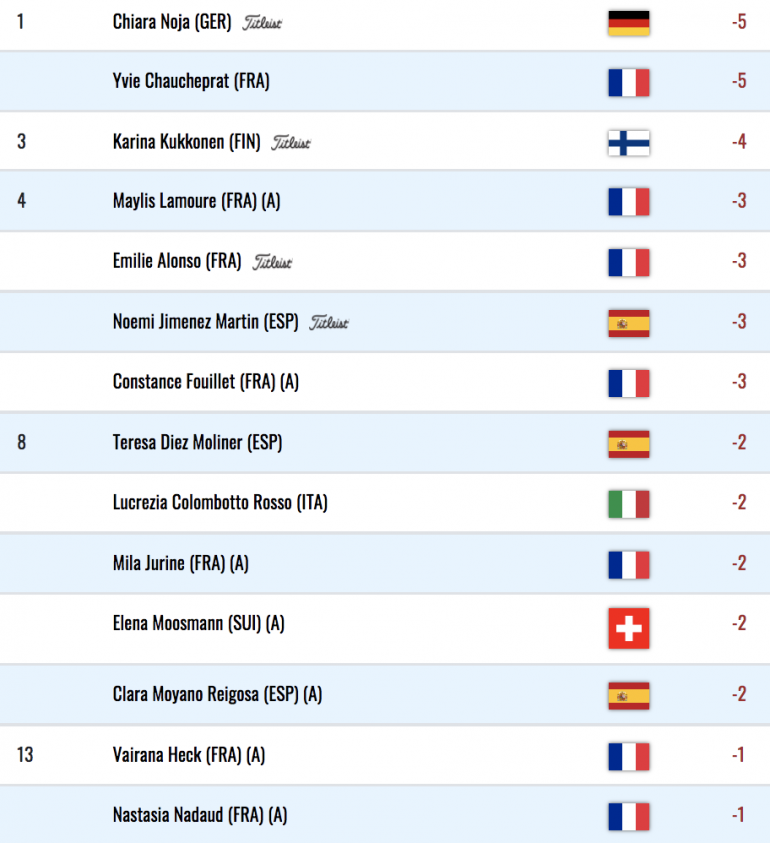This screenshot has width=770, height=843.
Task: Click position number 13 in rankings
Action: tap(25, 755)
